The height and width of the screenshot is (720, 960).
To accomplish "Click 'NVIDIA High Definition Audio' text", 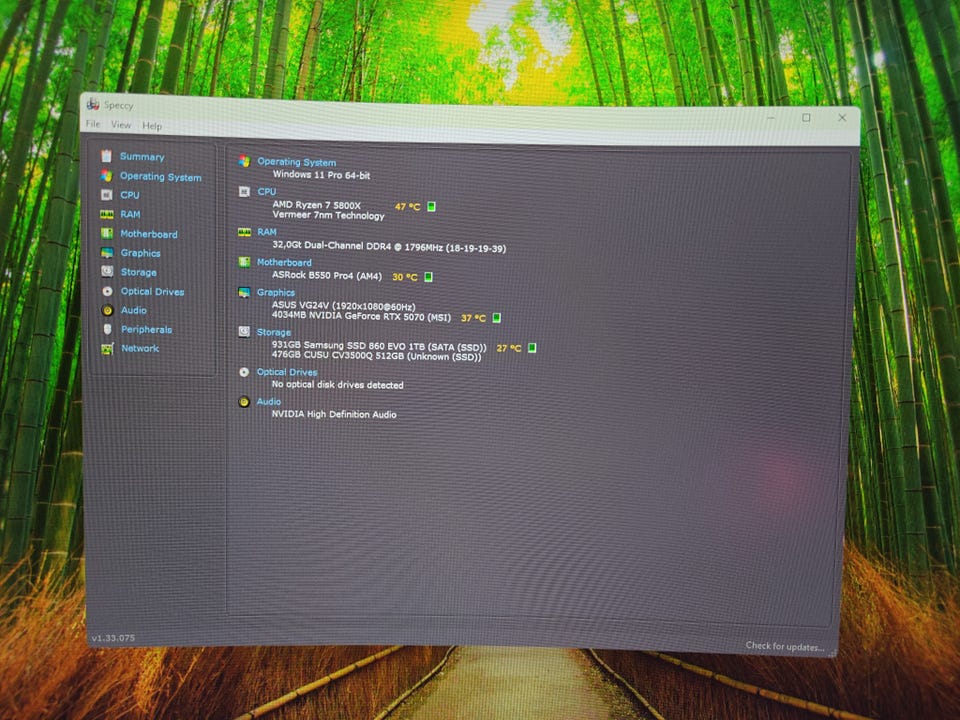I will point(334,414).
